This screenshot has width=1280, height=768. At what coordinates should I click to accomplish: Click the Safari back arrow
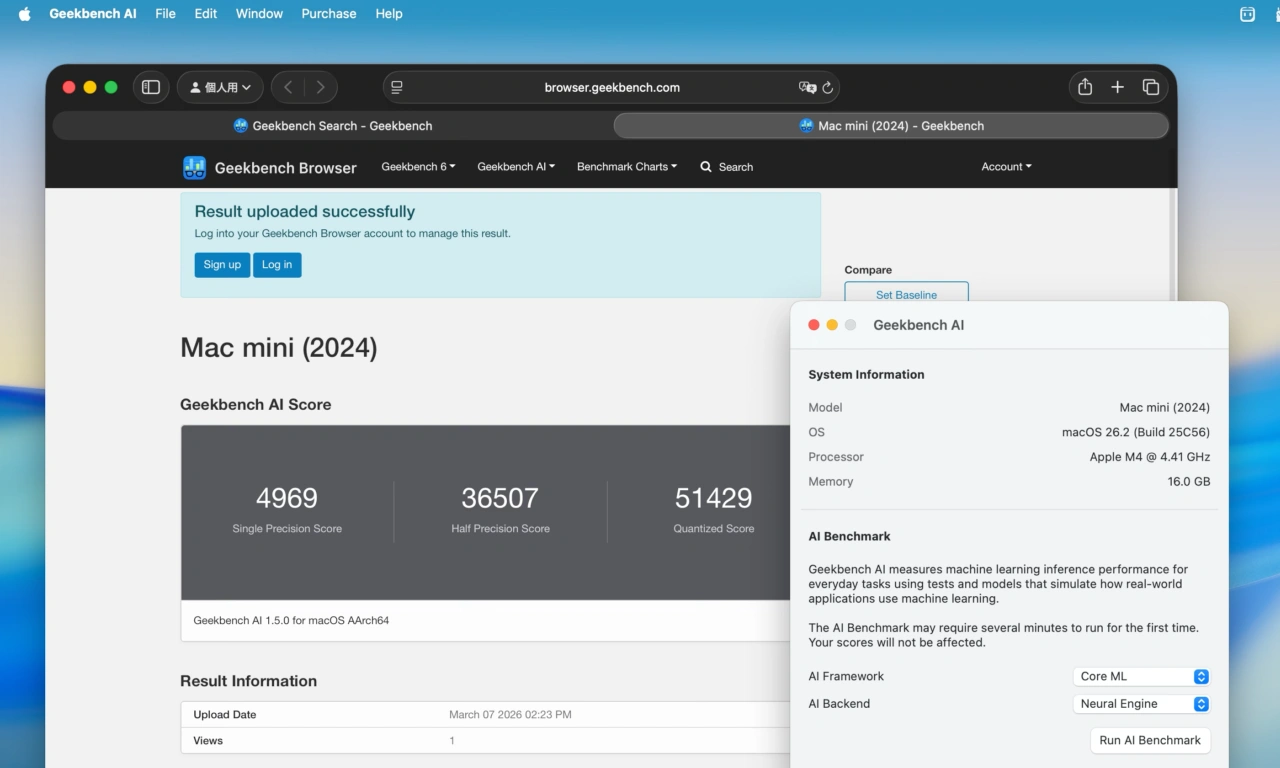coord(288,87)
